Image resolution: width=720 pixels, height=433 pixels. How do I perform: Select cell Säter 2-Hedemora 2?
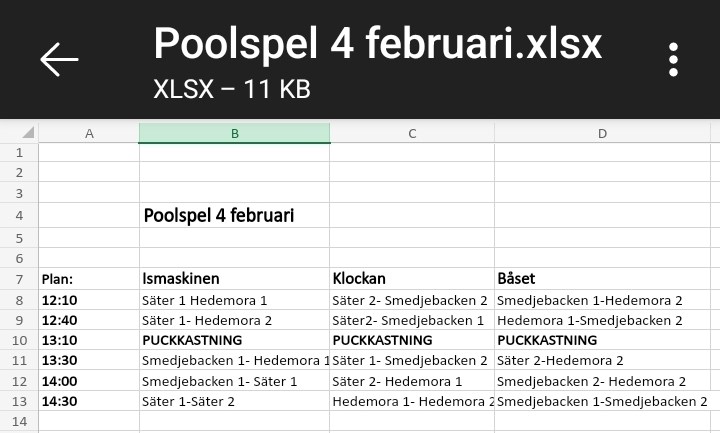tap(561, 360)
